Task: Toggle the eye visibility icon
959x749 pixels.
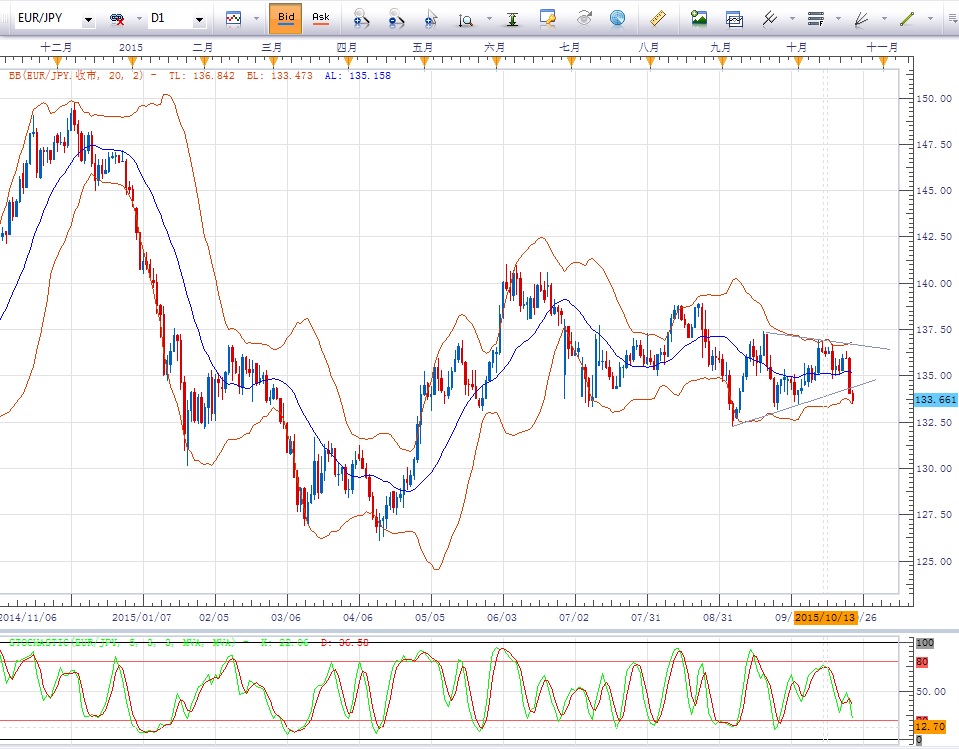Action: 585,18
